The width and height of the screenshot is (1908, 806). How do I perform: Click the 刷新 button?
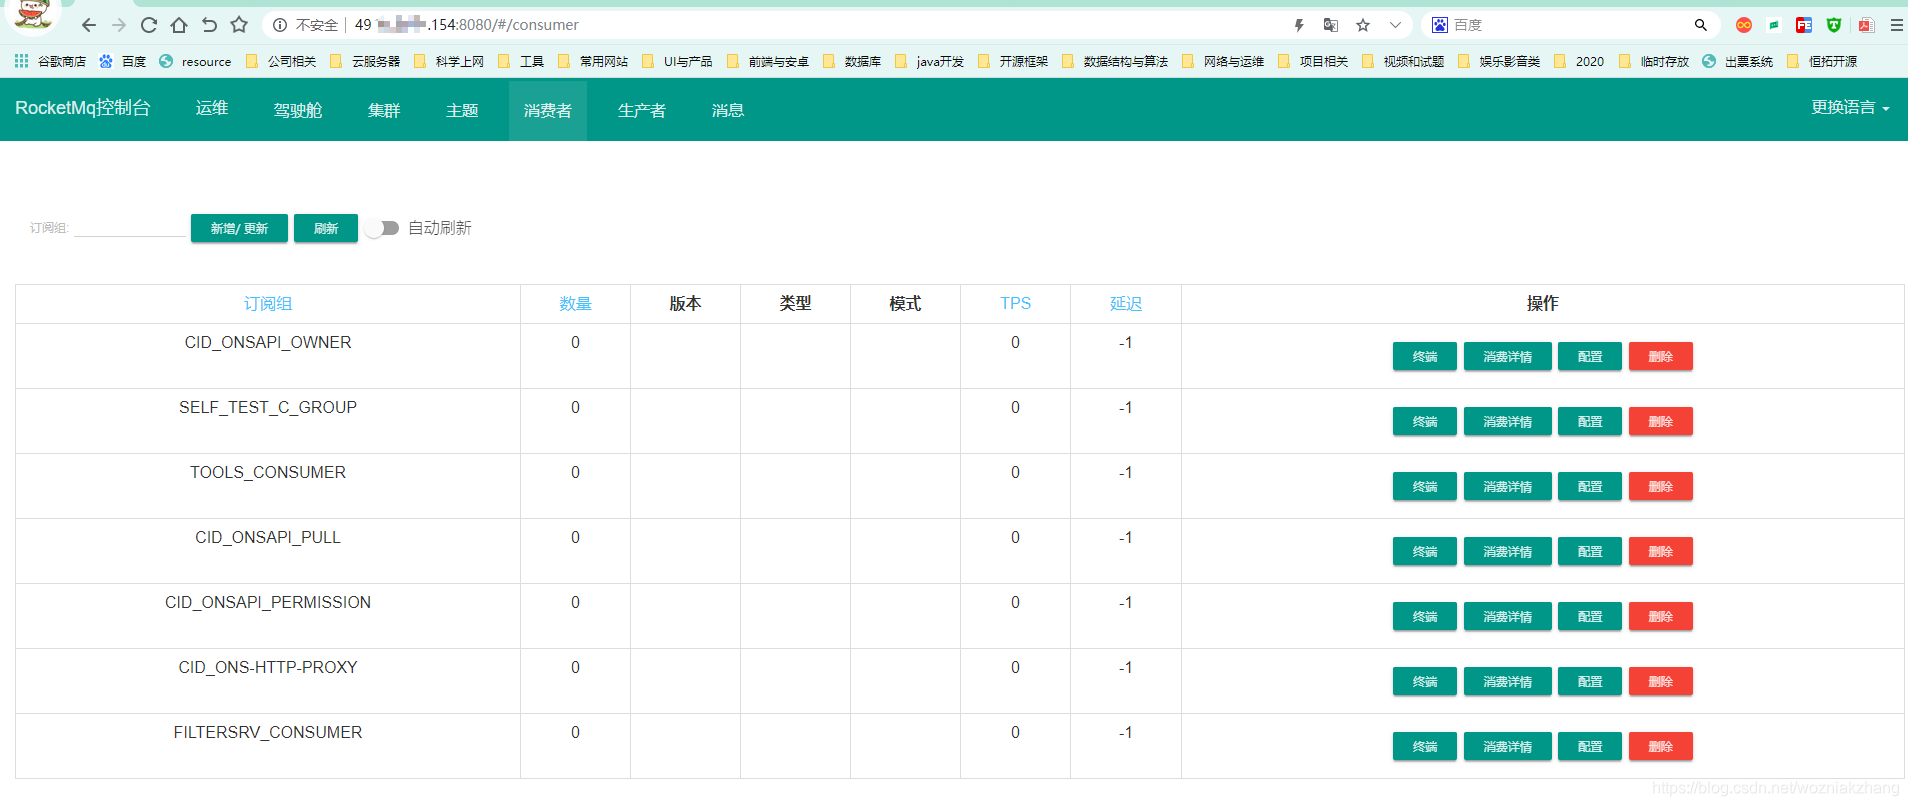coord(326,228)
